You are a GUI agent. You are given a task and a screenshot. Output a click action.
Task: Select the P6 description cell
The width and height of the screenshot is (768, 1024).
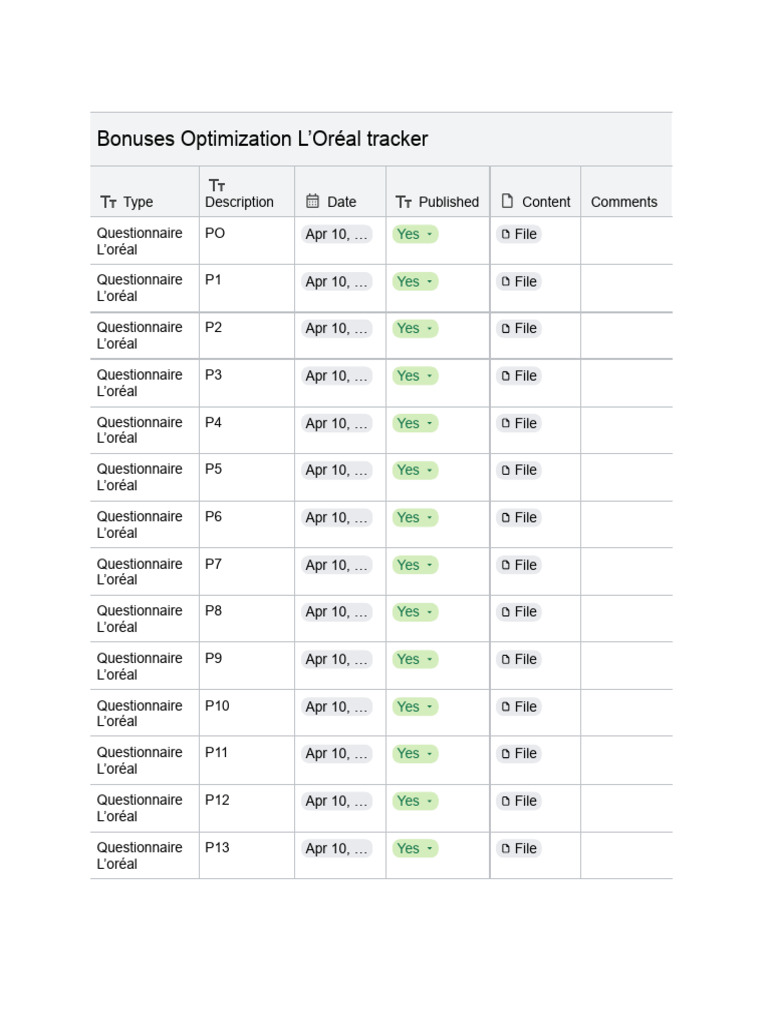click(247, 524)
